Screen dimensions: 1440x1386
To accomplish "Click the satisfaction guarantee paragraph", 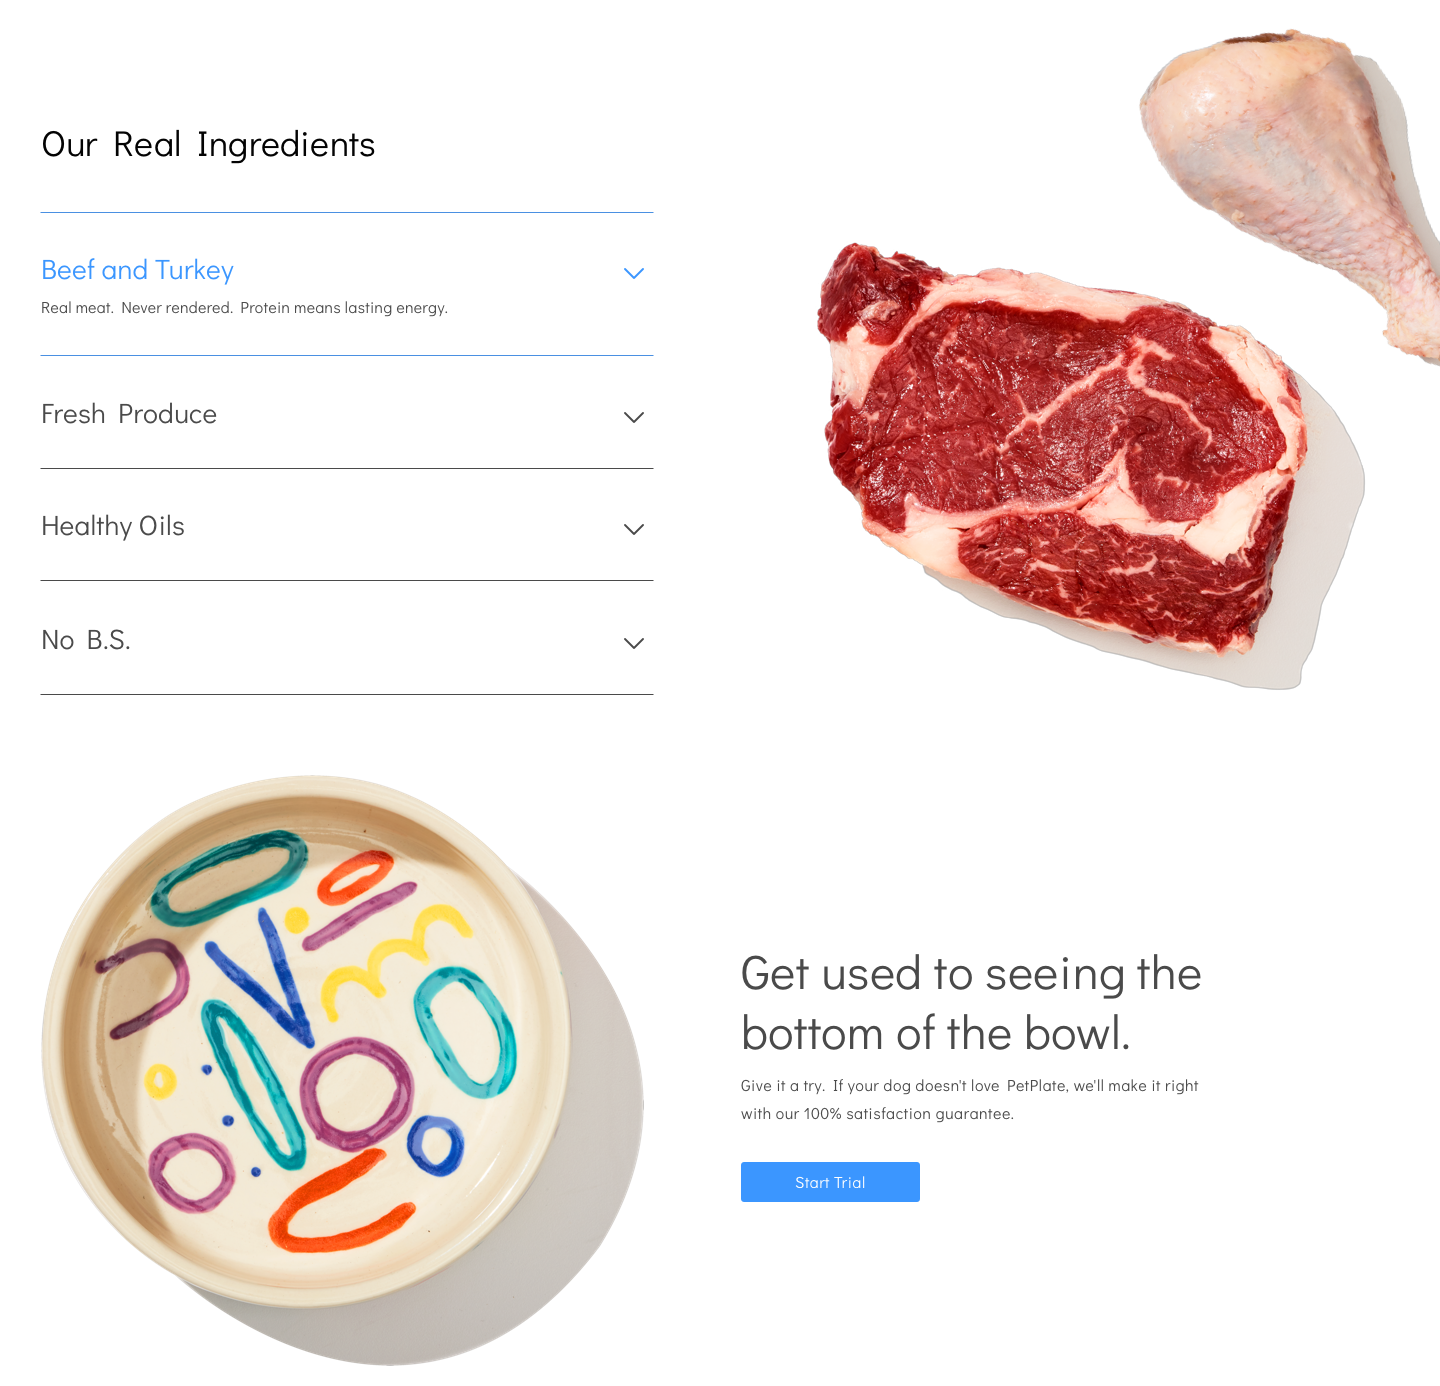I will point(970,1099).
